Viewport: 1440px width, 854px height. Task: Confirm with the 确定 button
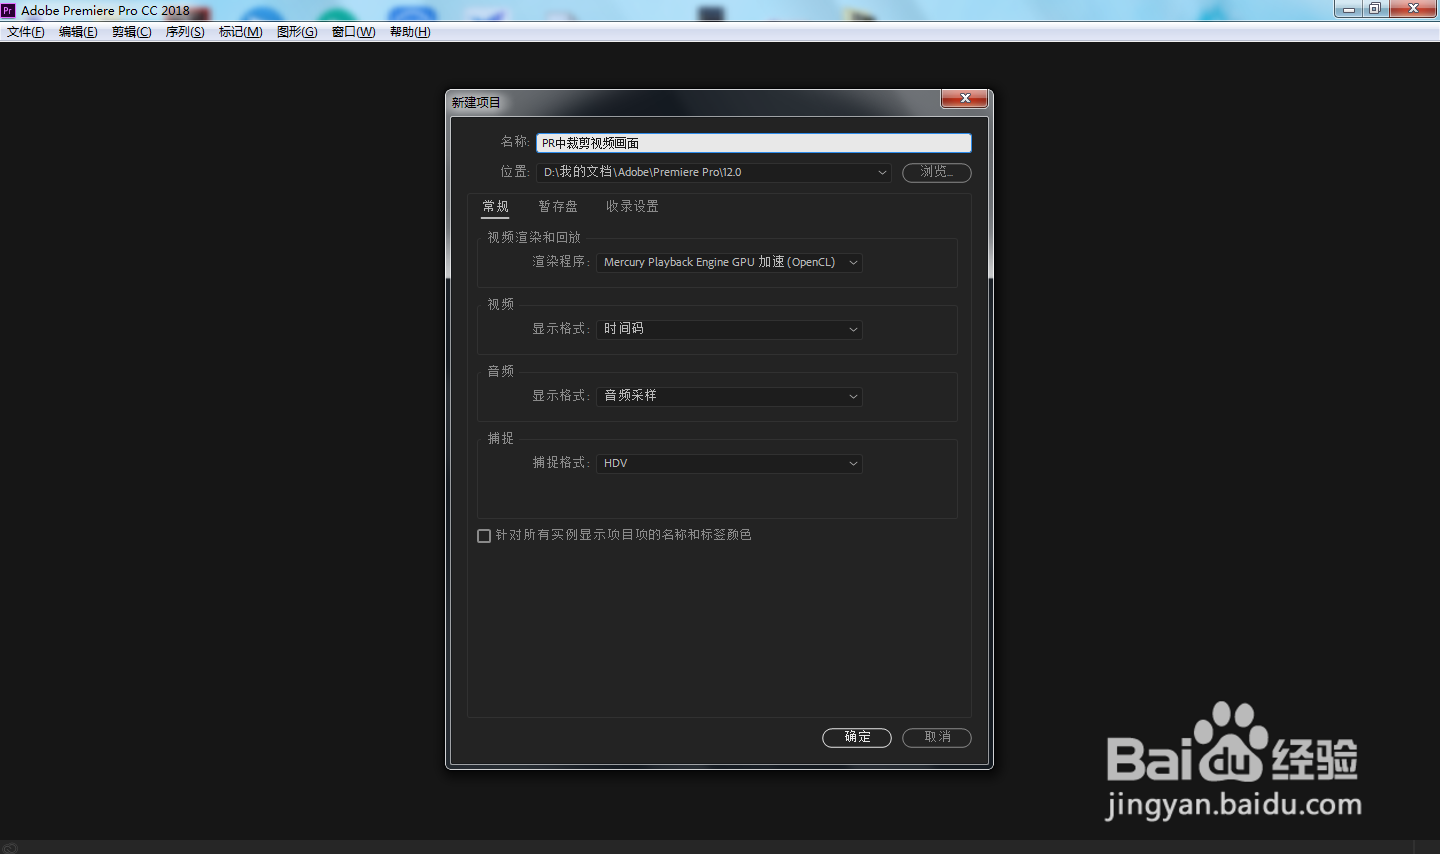pos(857,737)
